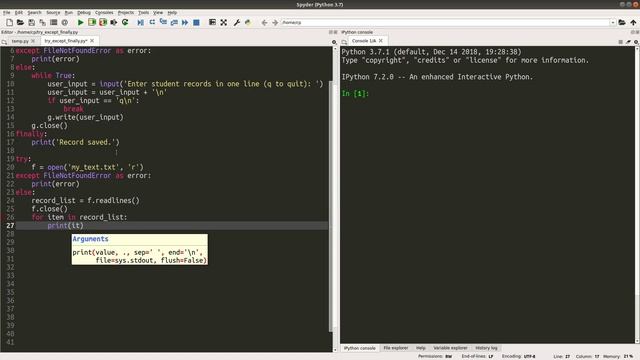Open Preferences with the wrench icon
Screen dimensions: 640x360
coord(236,22)
